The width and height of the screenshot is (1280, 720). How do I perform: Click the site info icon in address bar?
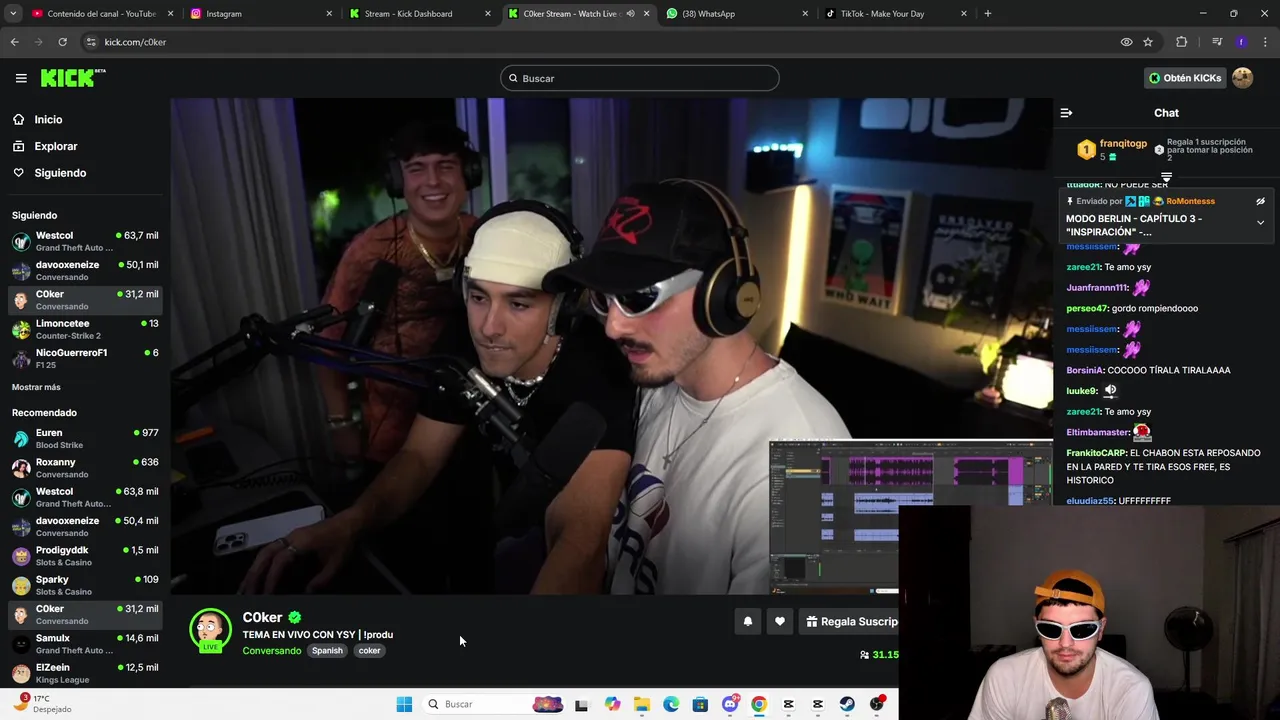coord(91,42)
